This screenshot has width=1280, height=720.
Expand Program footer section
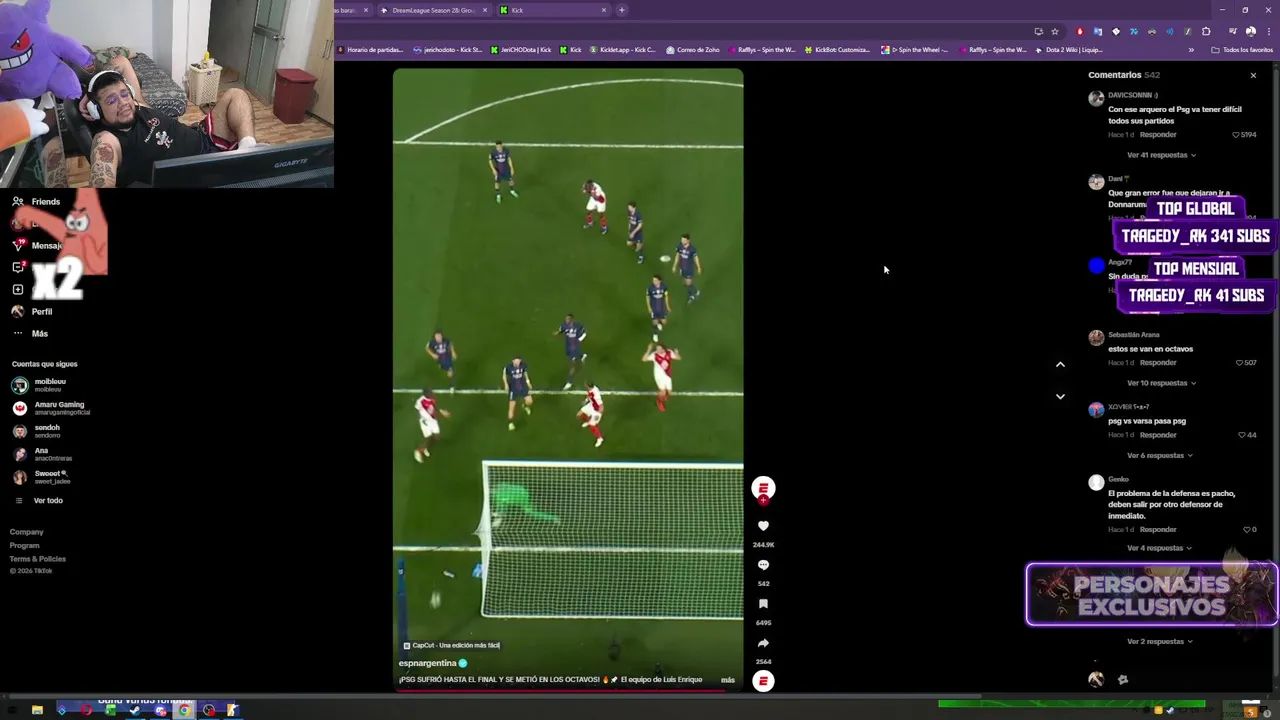25,546
